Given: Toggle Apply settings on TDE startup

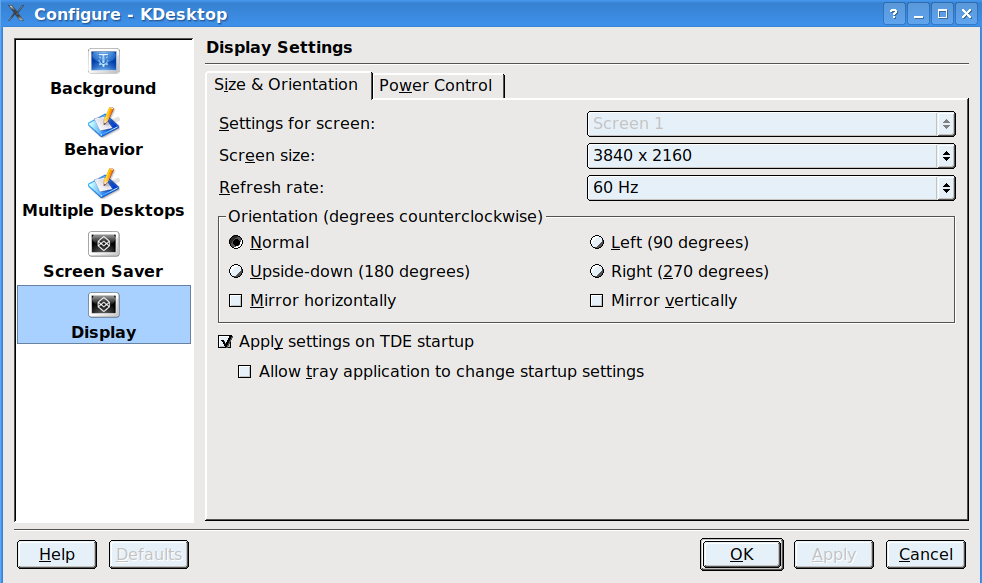Looking at the screenshot, I should point(225,342).
